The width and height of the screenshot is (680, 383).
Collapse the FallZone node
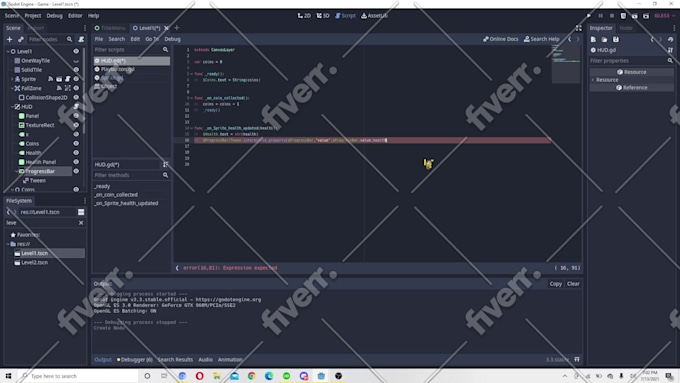pos(12,88)
